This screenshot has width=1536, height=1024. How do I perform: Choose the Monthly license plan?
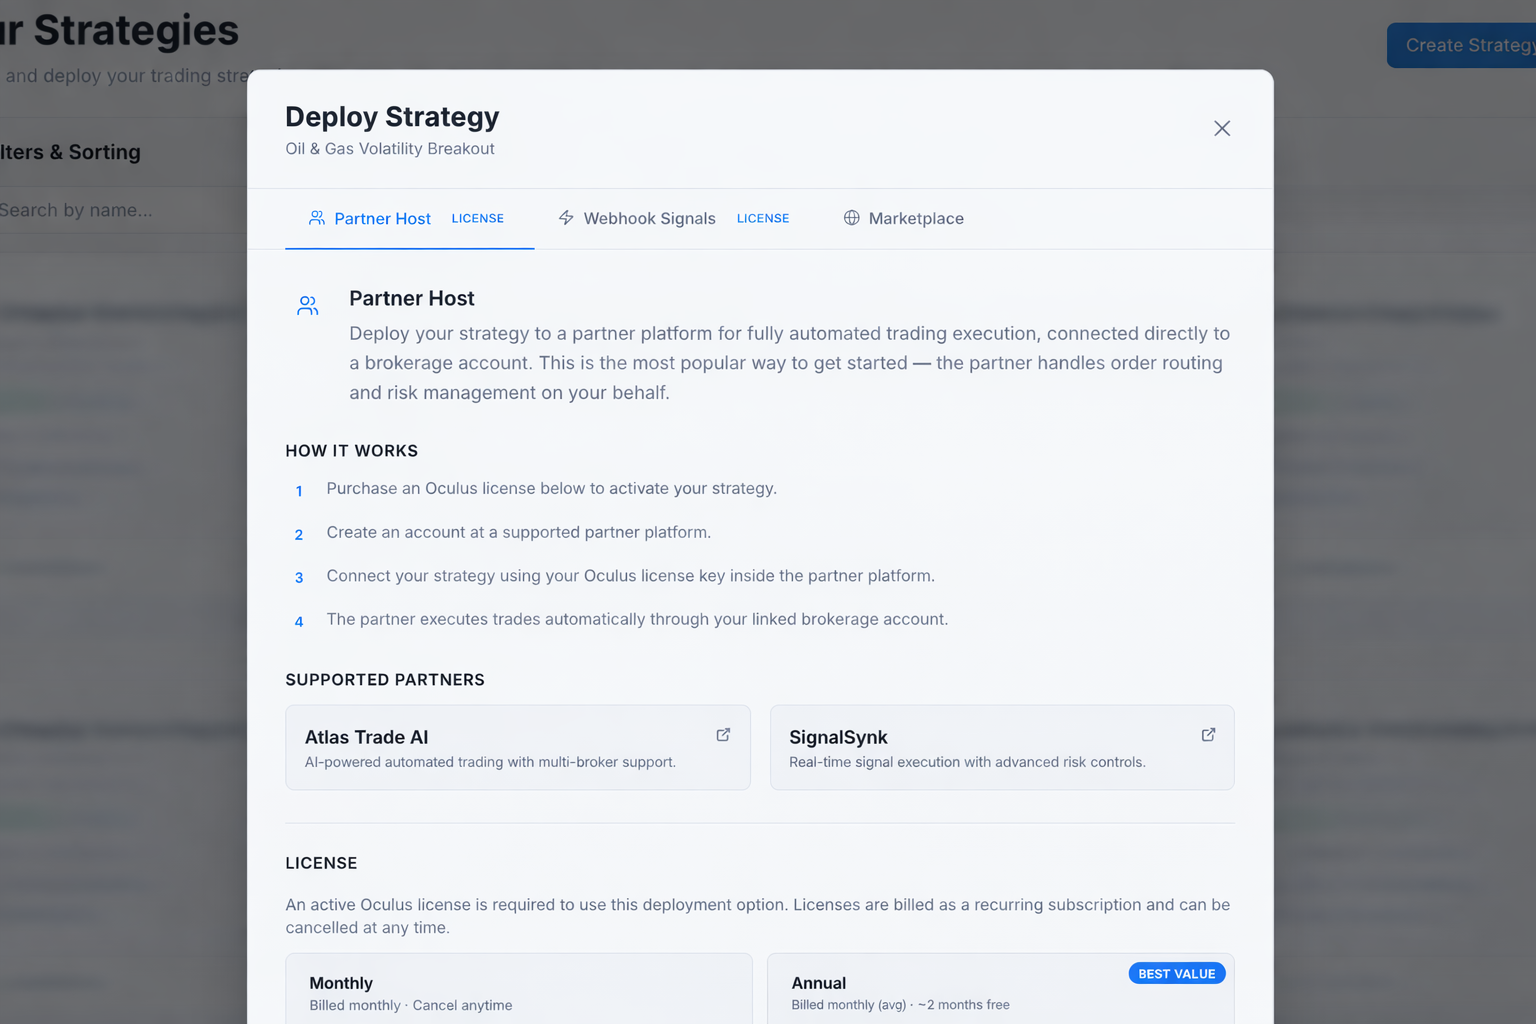coord(518,990)
